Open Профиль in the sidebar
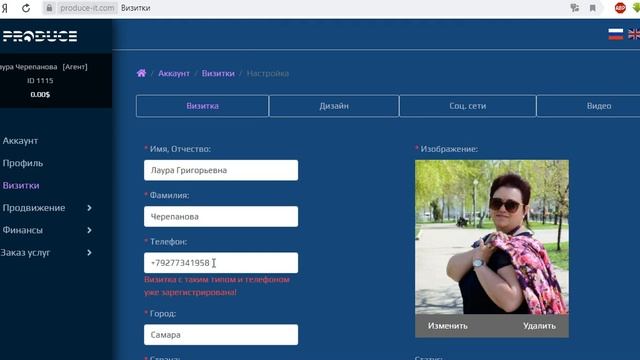Image resolution: width=640 pixels, height=360 pixels. coord(22,163)
